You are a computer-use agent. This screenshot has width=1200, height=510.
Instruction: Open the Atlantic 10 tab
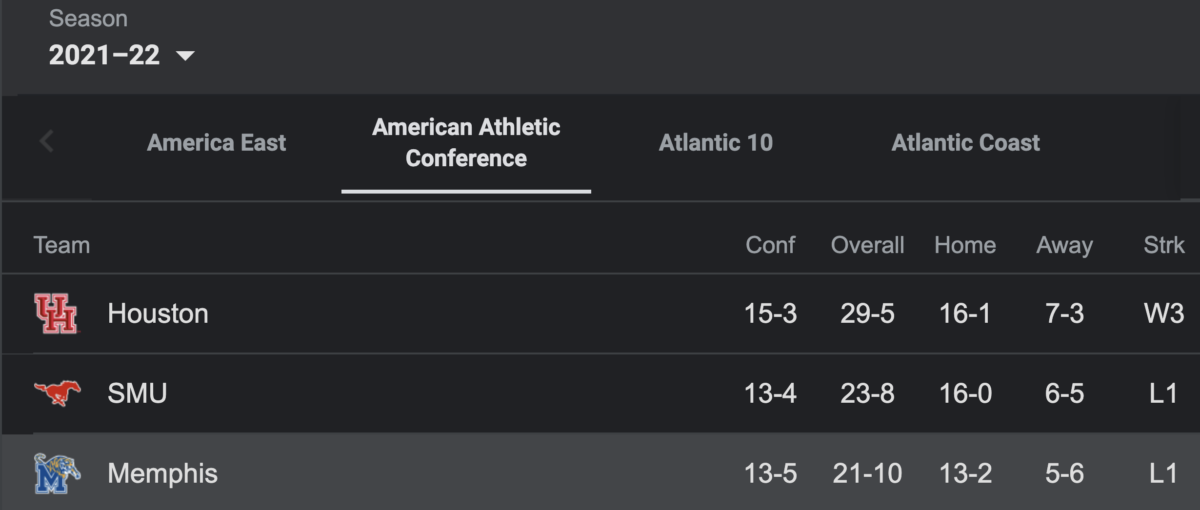[716, 143]
